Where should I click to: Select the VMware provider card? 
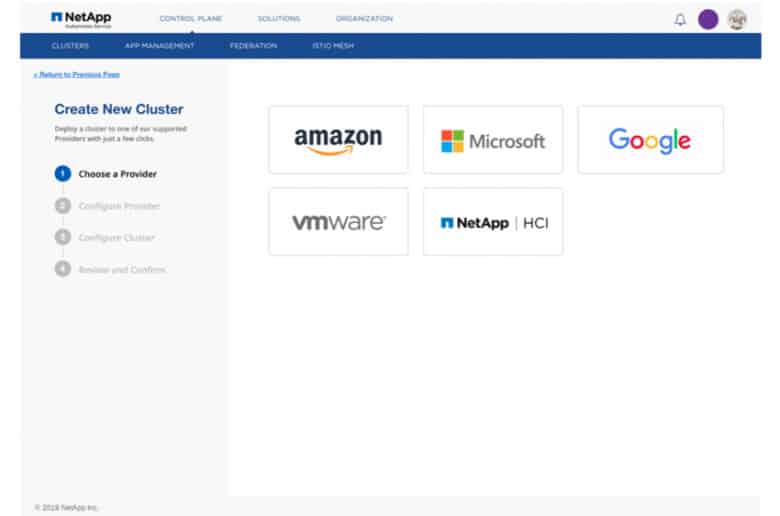338,222
